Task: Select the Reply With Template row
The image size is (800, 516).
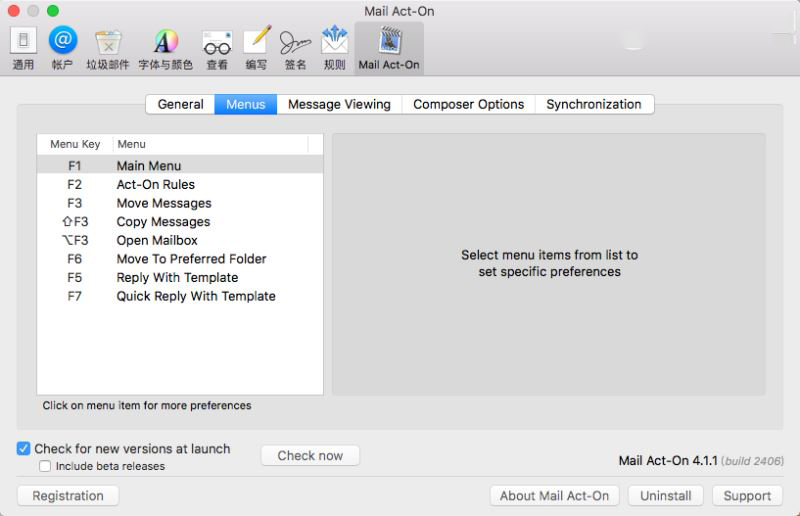Action: pyautogui.click(x=180, y=278)
